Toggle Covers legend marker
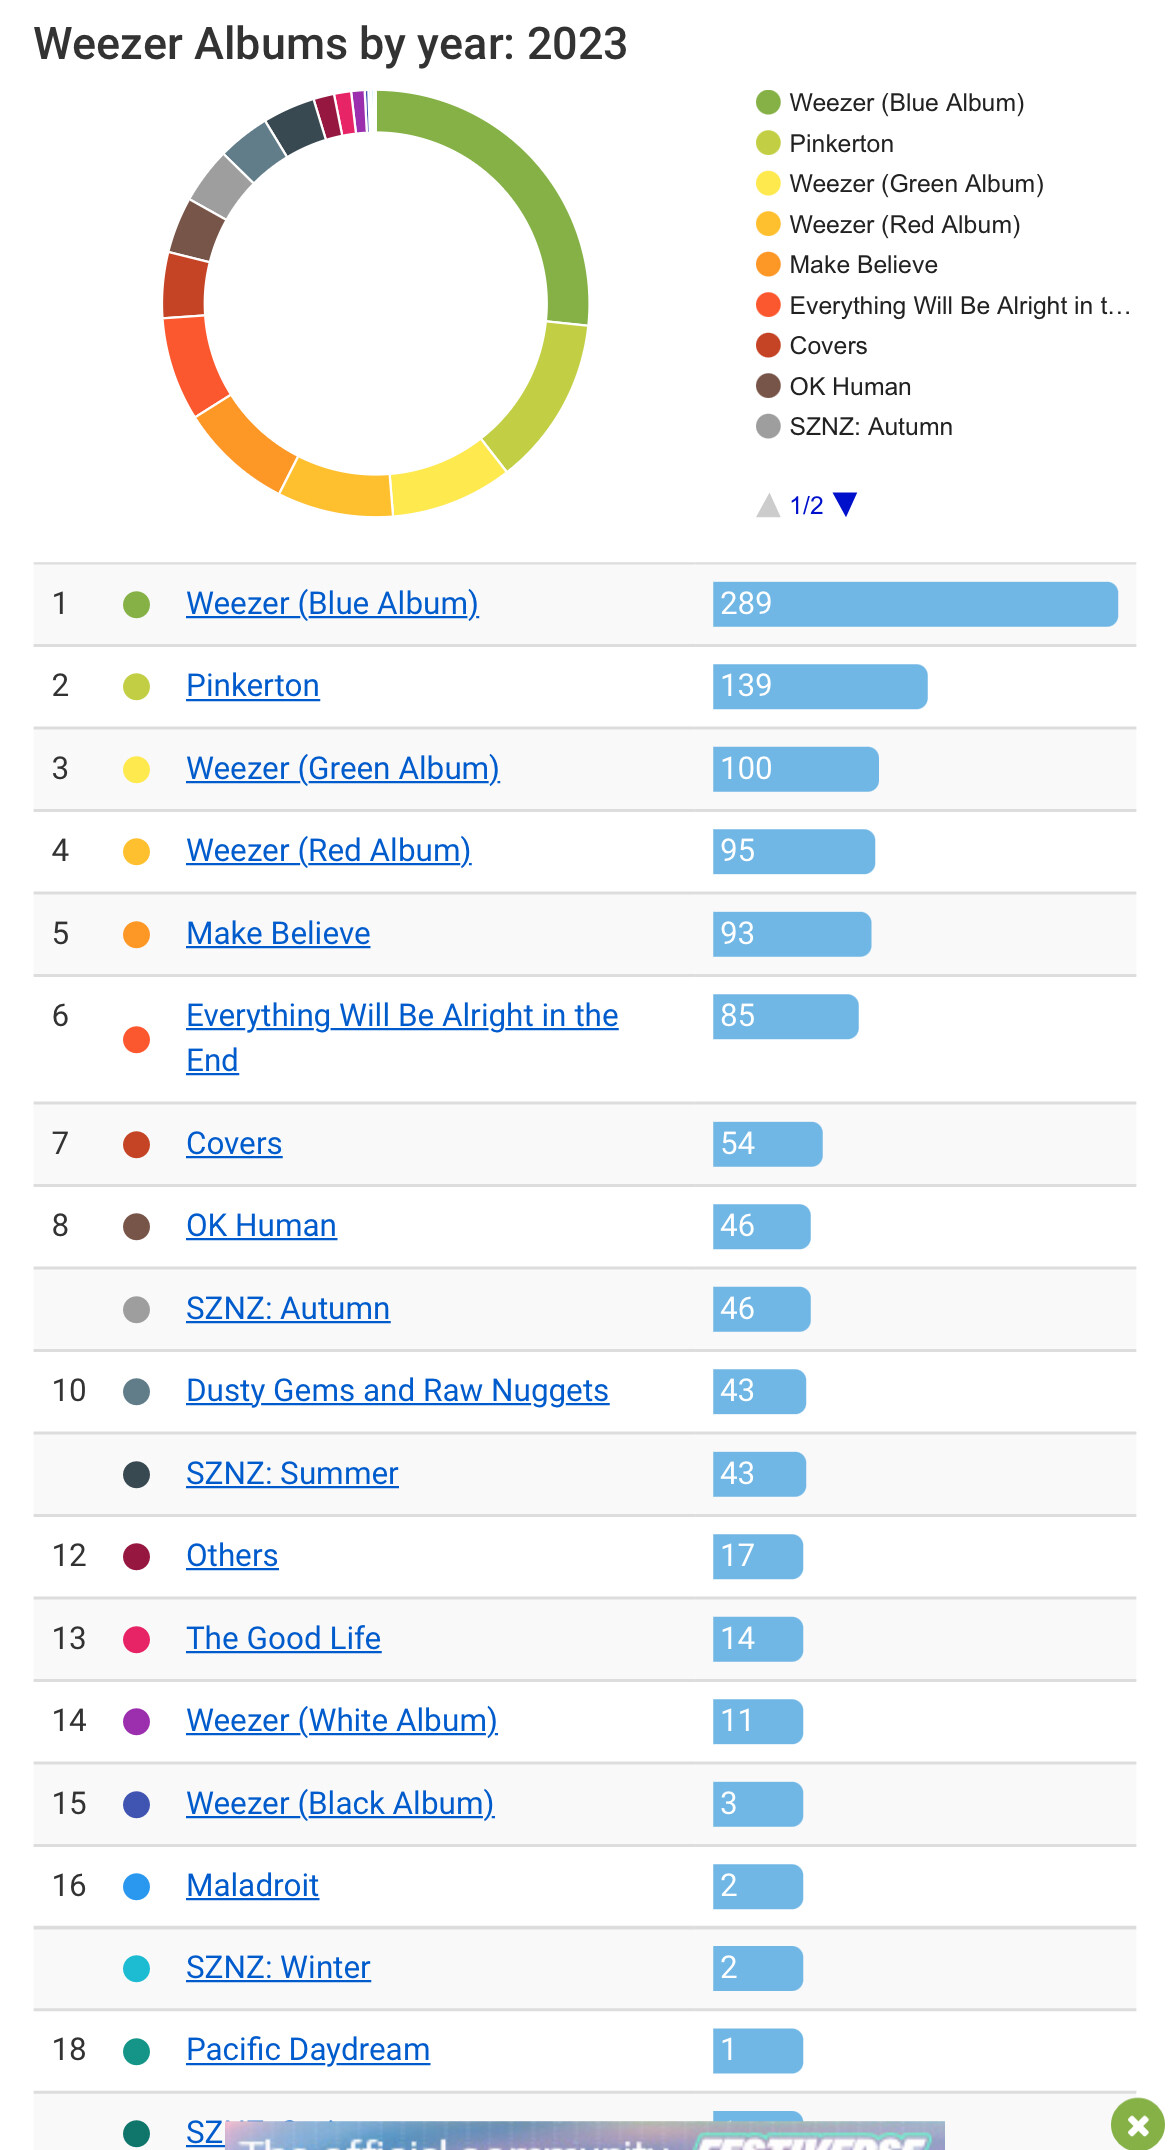Screen dimensions: 1170x2150 768,345
